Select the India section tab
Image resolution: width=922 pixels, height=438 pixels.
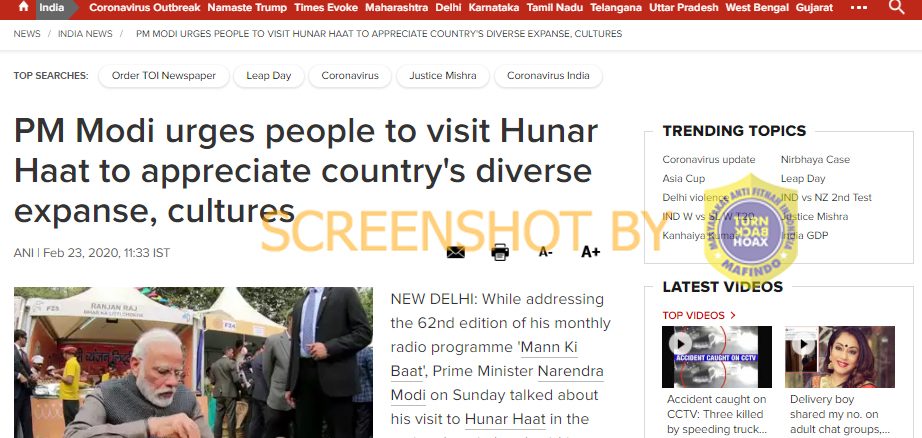pos(52,8)
